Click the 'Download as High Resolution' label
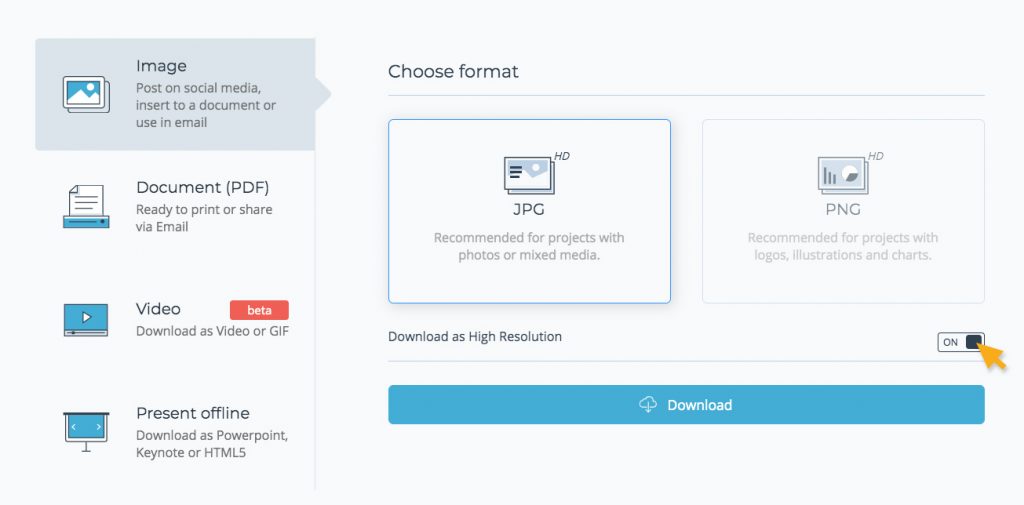 [x=475, y=337]
